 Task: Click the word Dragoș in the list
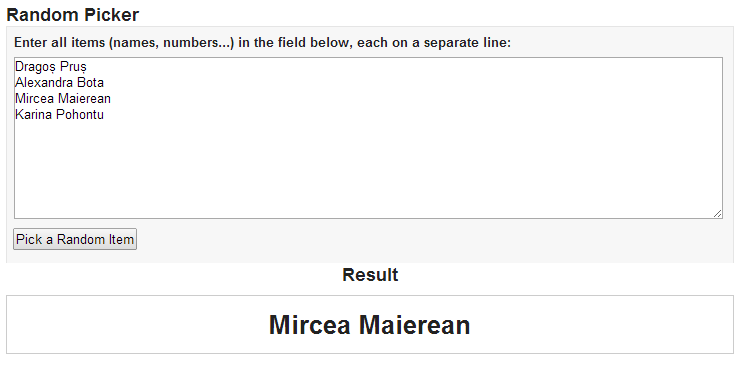pos(36,67)
